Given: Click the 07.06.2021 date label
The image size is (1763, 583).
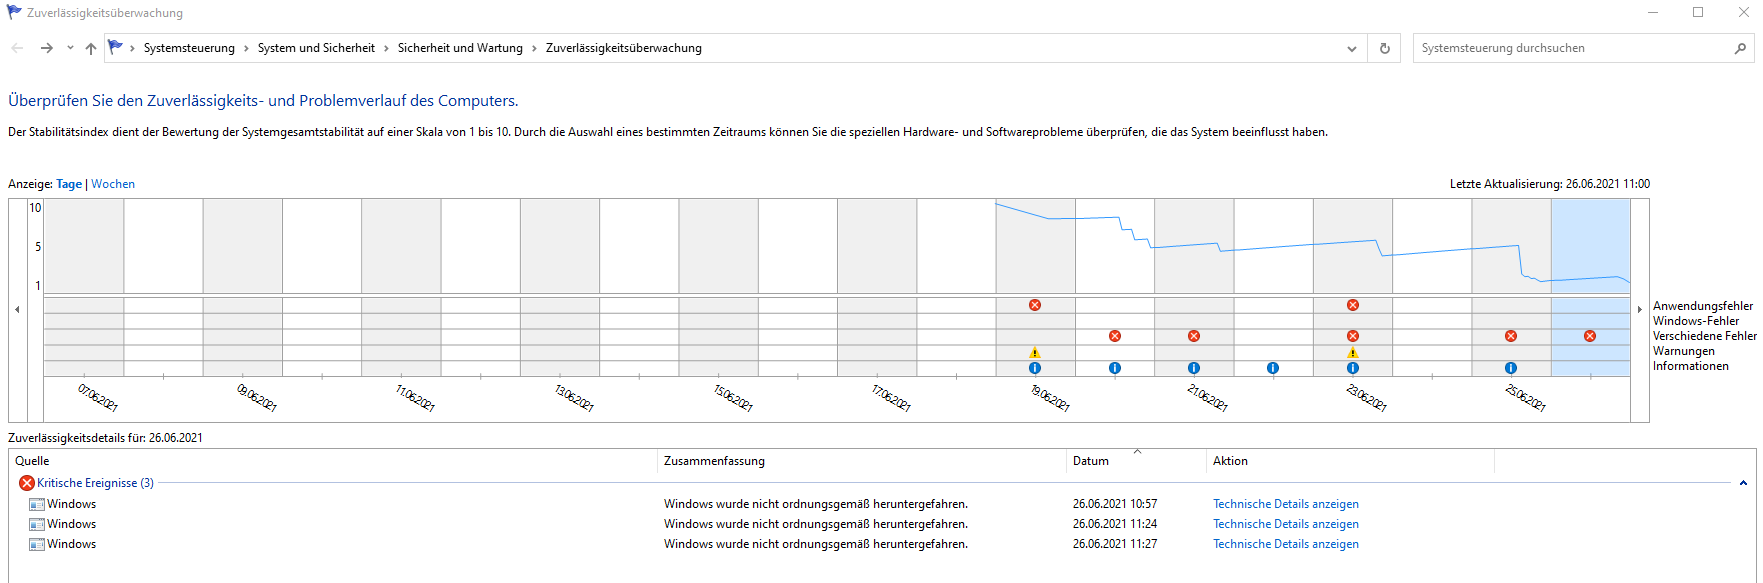Looking at the screenshot, I should point(98,398).
